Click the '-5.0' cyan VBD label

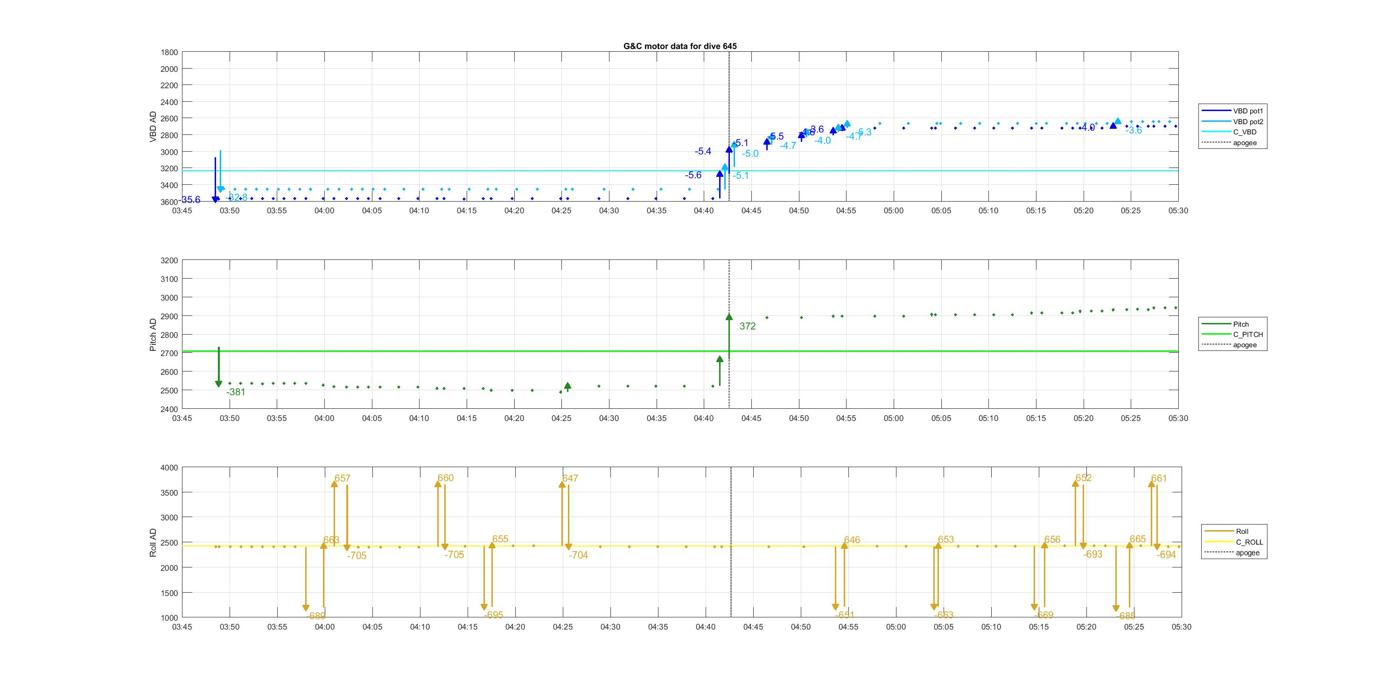[750, 154]
